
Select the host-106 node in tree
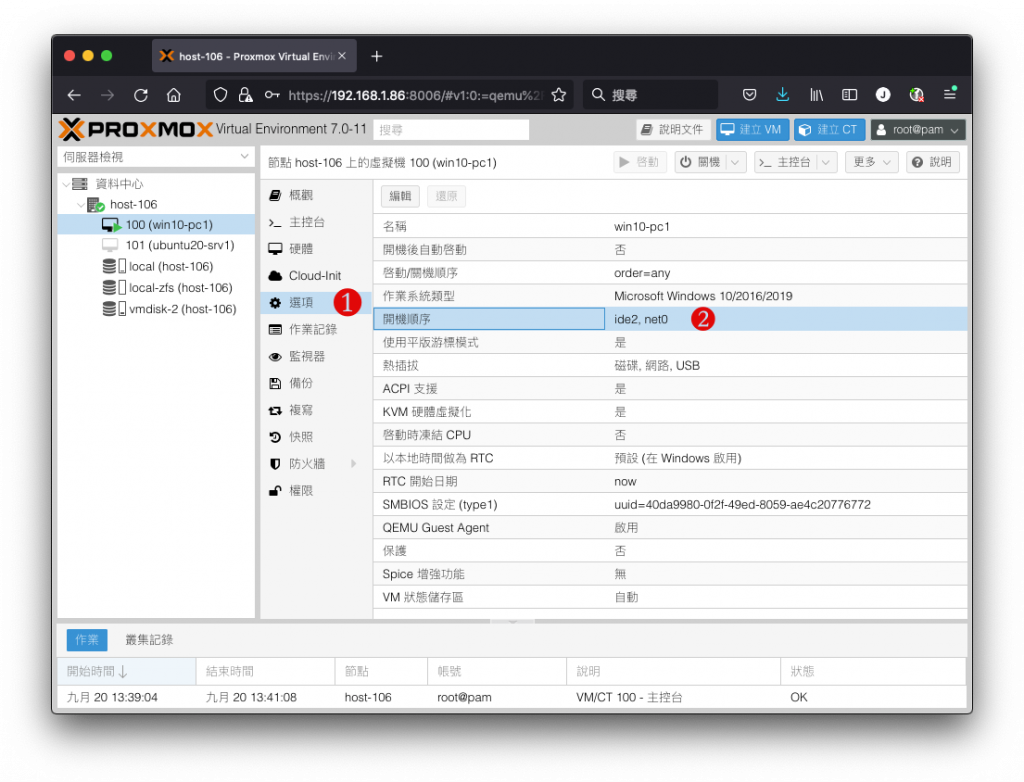(133, 204)
